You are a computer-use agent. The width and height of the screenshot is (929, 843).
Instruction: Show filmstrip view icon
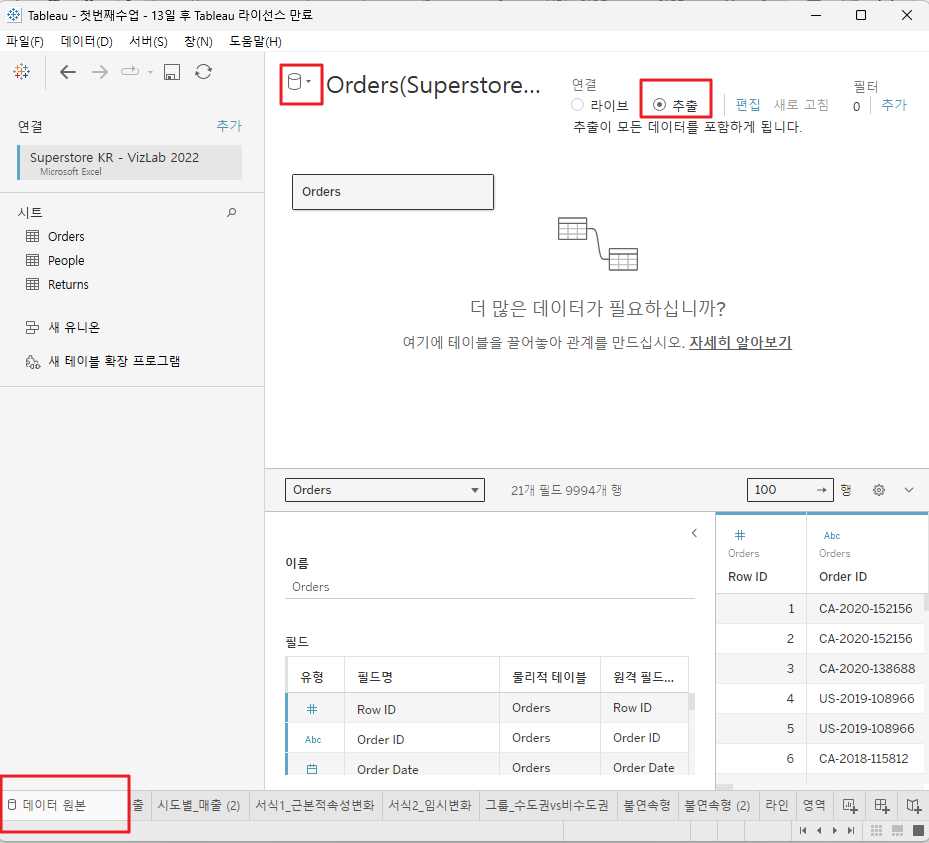pyautogui.click(x=898, y=831)
